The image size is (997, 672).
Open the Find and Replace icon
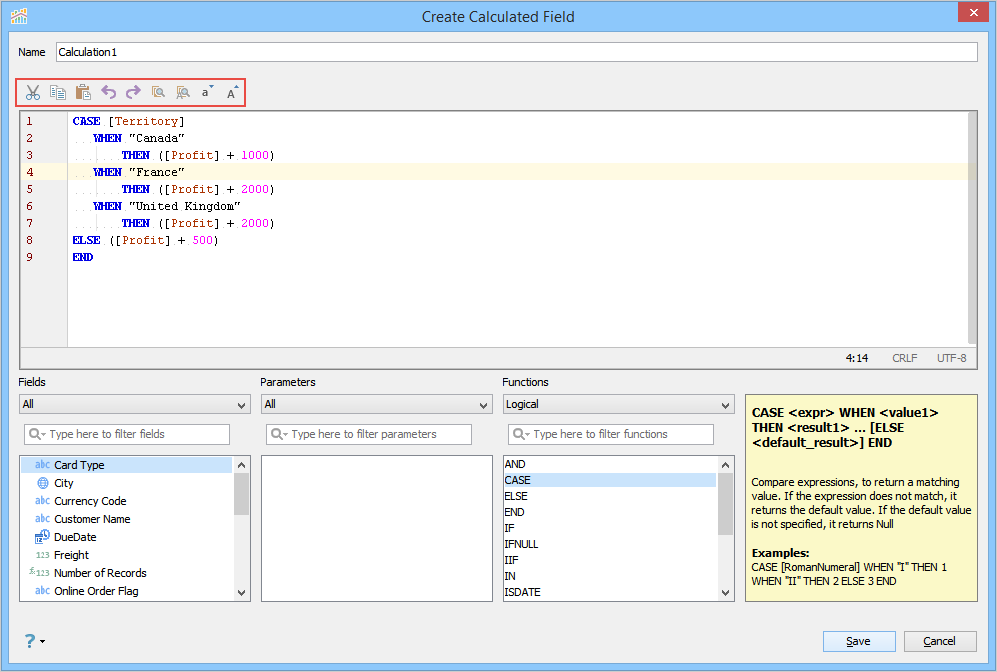pos(183,93)
